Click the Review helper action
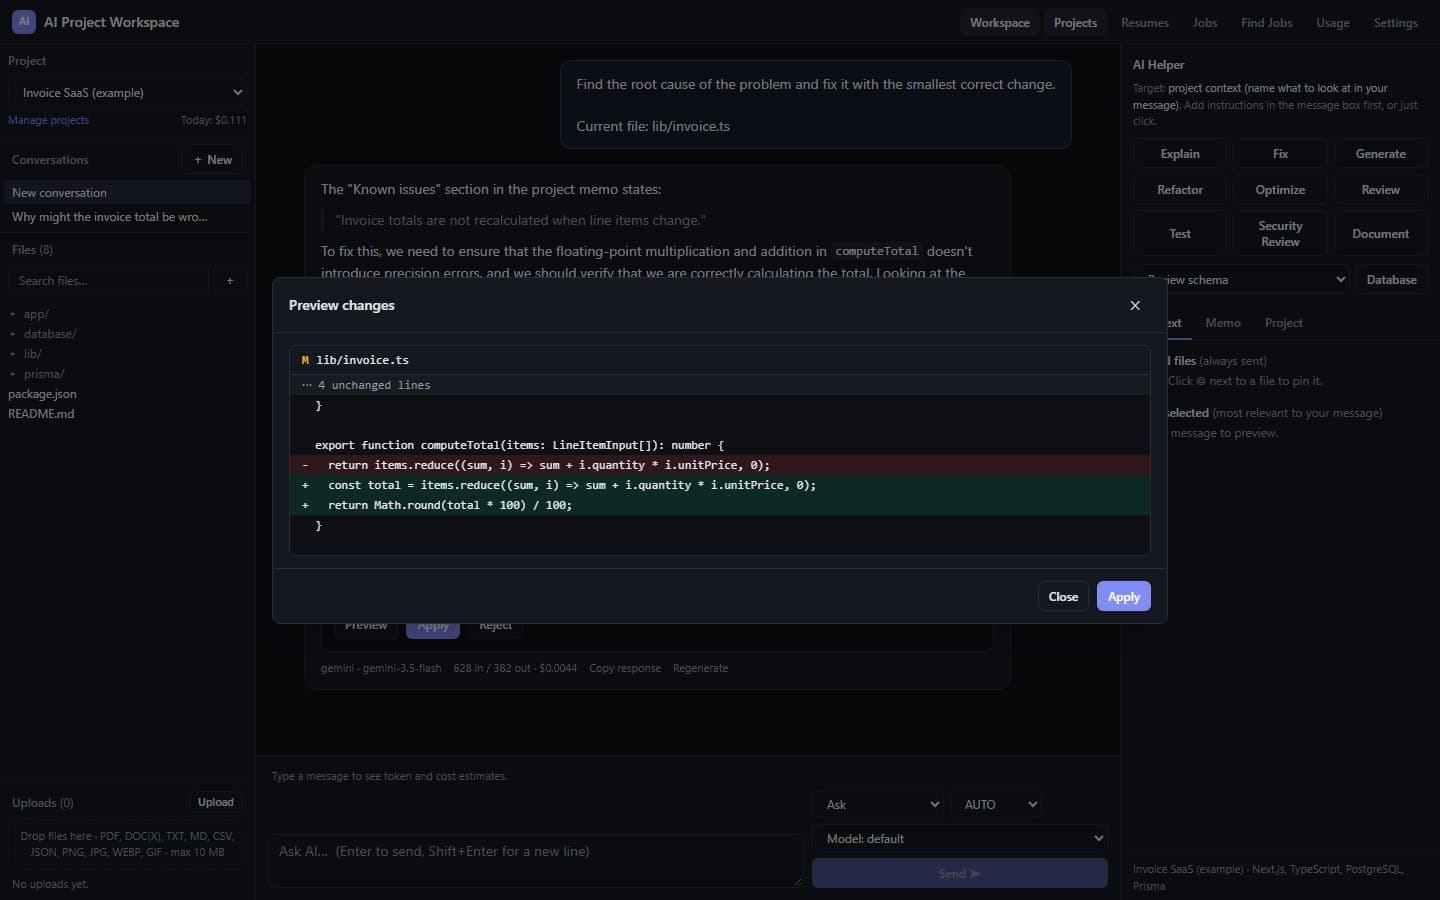 tap(1380, 190)
